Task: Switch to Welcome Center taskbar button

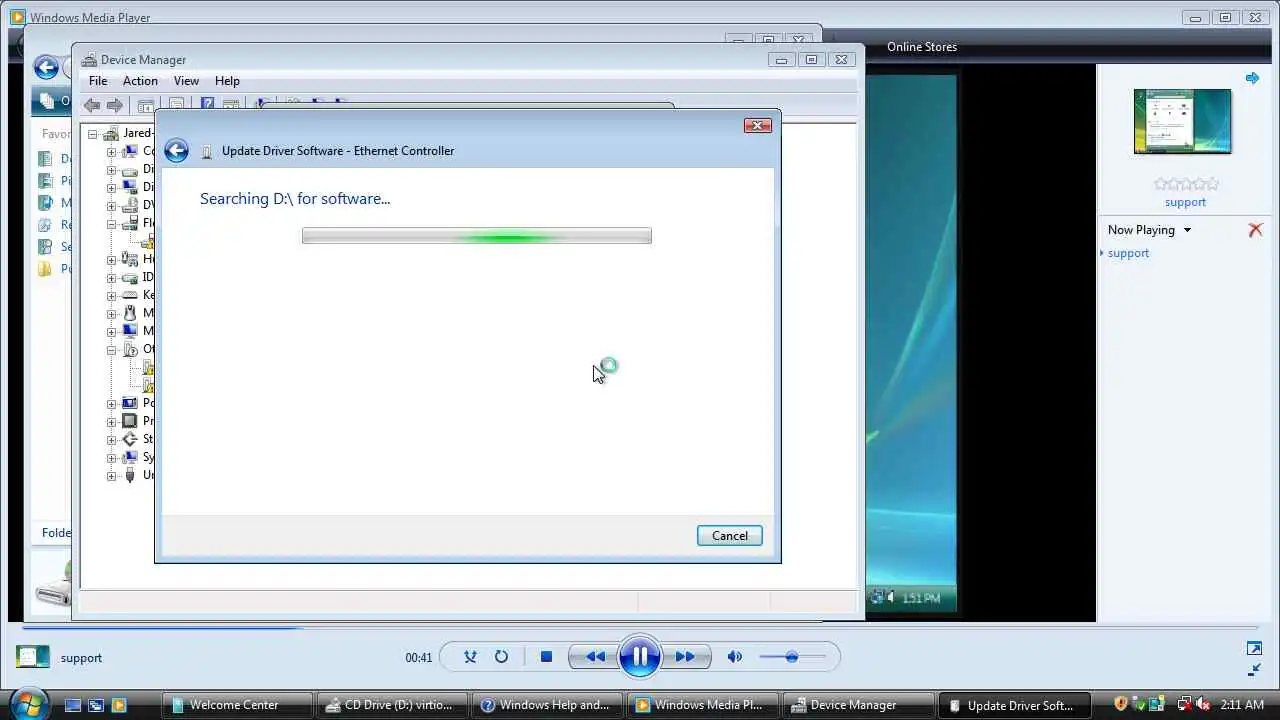Action: (236, 705)
